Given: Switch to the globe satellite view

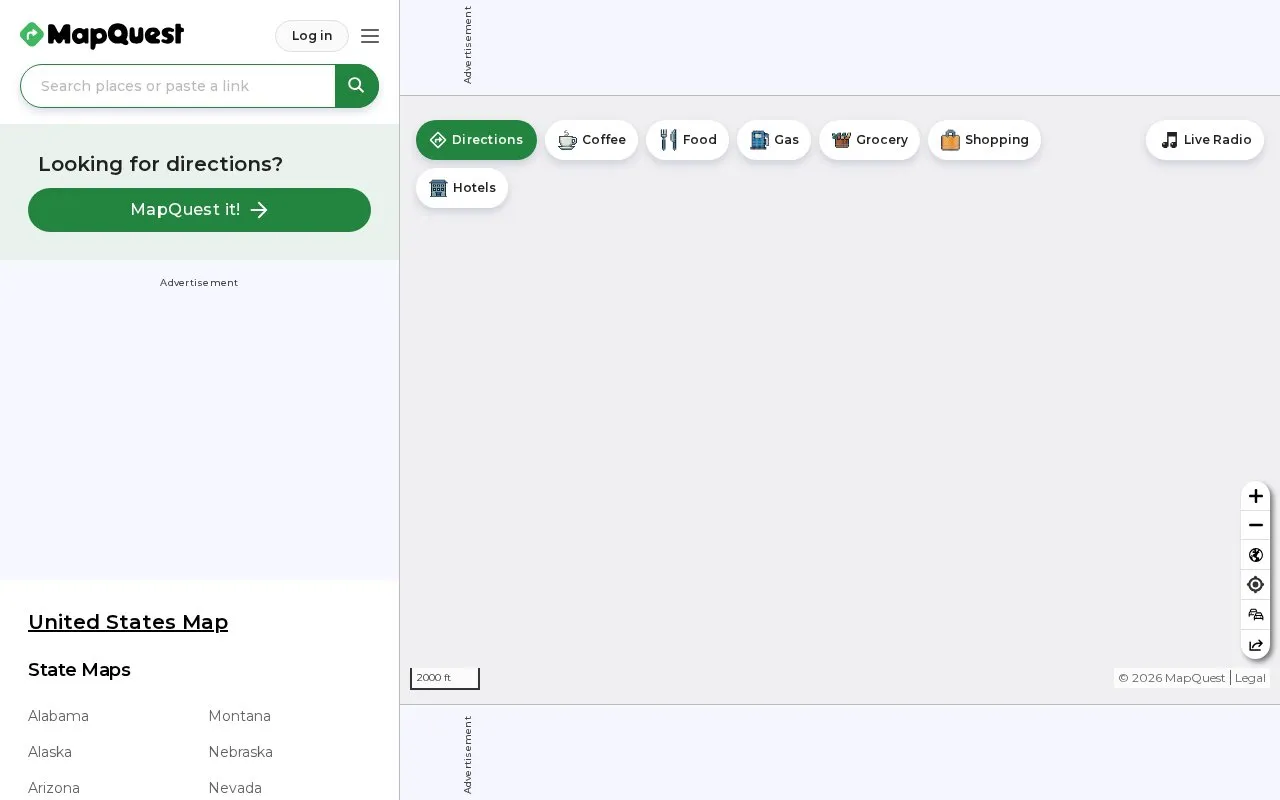Looking at the screenshot, I should click(1256, 555).
